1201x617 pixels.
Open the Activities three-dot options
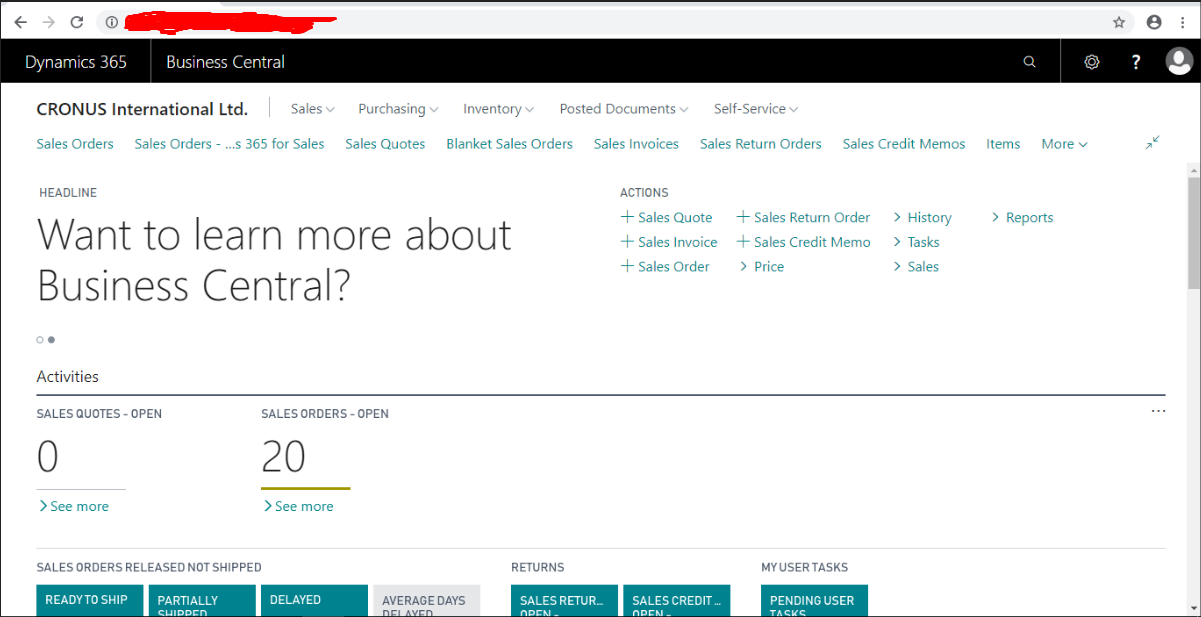click(1158, 411)
